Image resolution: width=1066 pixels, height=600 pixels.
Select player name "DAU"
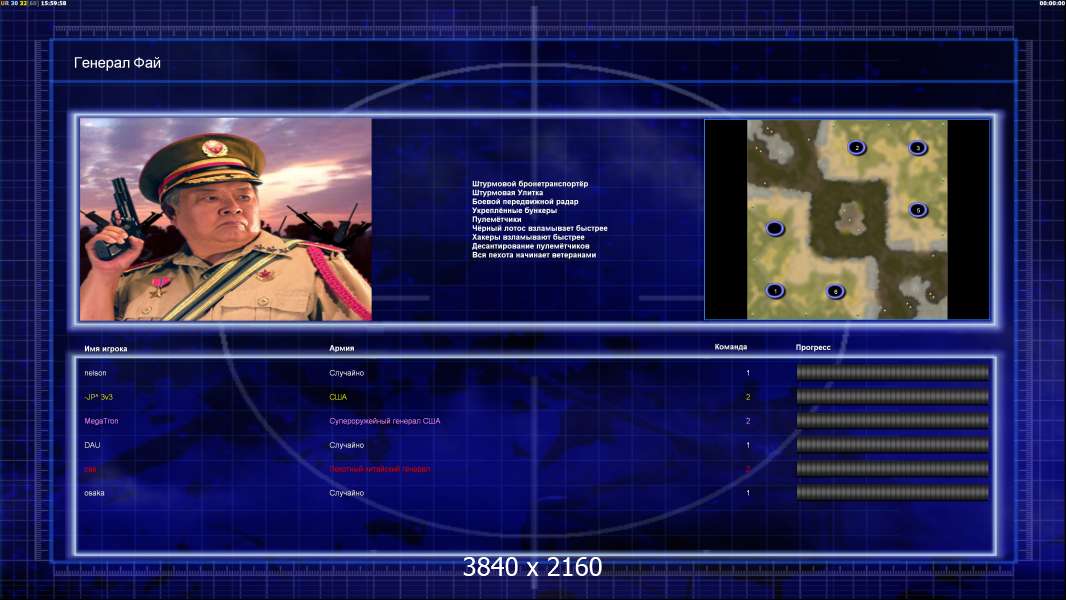[92, 445]
